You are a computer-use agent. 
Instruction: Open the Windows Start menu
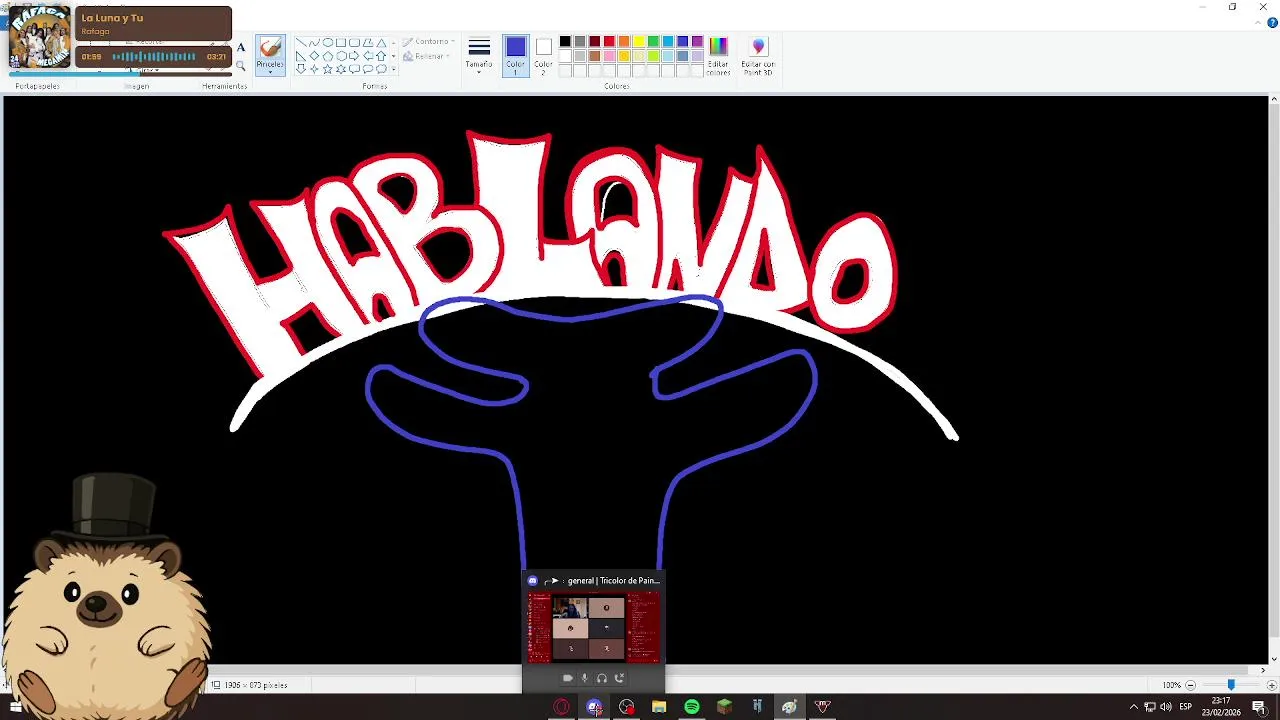(16, 707)
